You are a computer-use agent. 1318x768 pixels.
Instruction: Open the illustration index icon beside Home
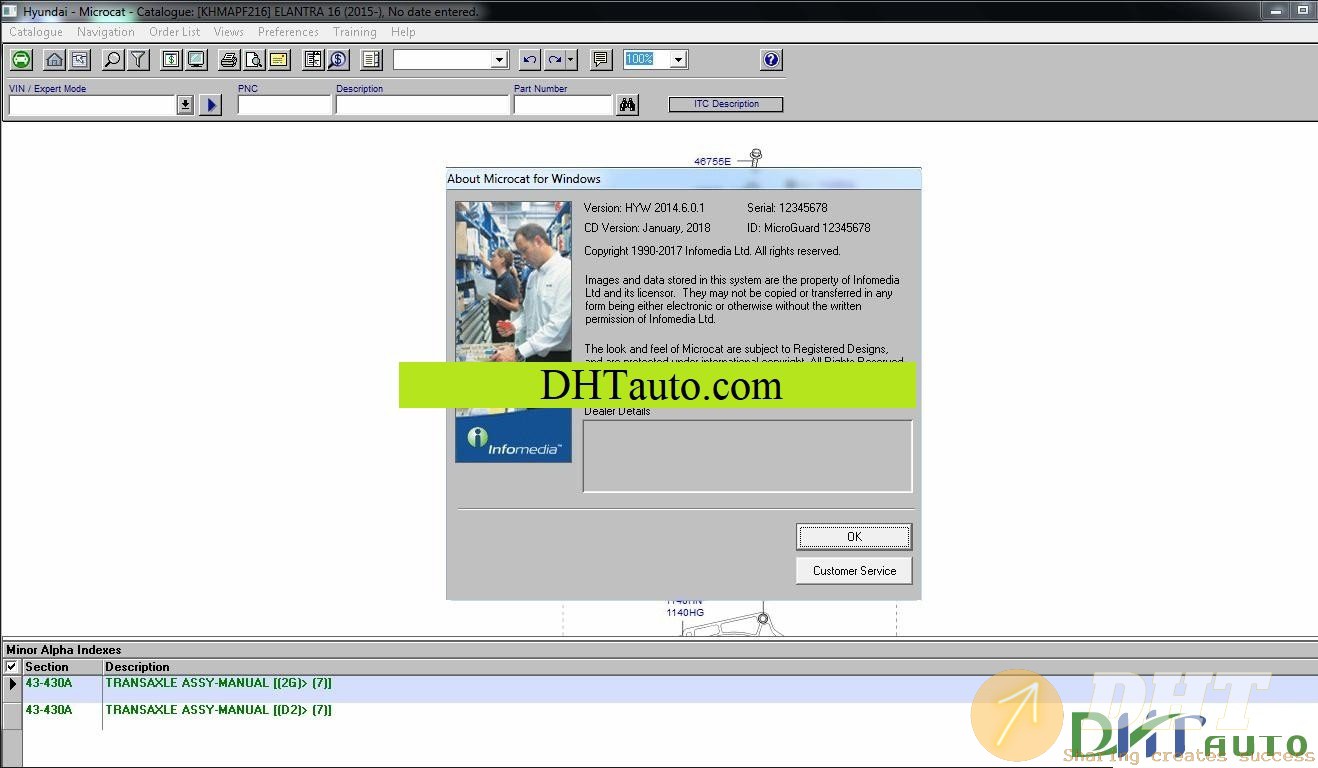tap(79, 60)
